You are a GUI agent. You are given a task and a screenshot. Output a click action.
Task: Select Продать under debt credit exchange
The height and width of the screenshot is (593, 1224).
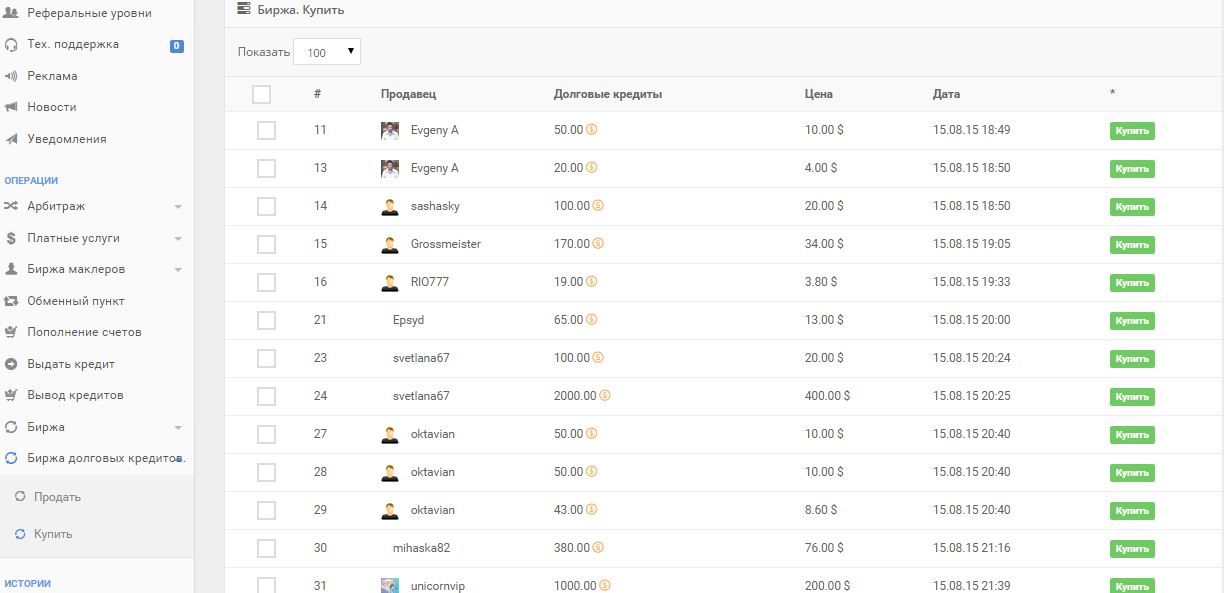[57, 497]
